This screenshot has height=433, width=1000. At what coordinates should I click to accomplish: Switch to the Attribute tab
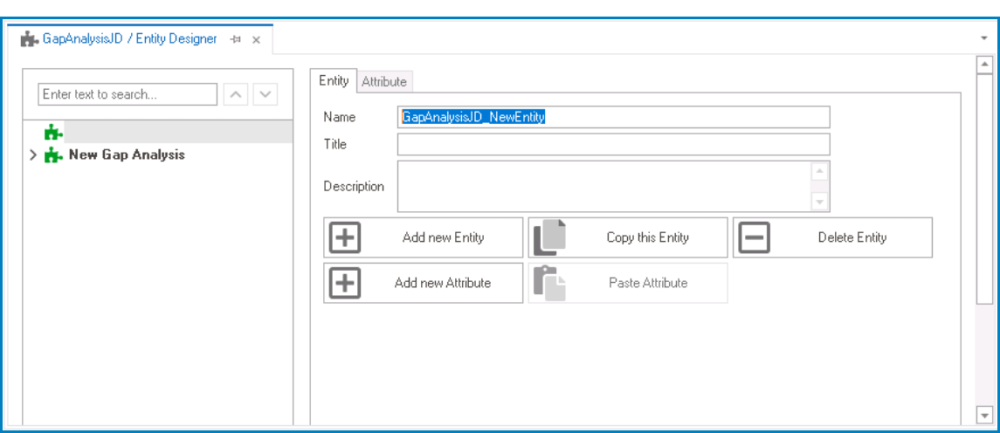(x=384, y=82)
